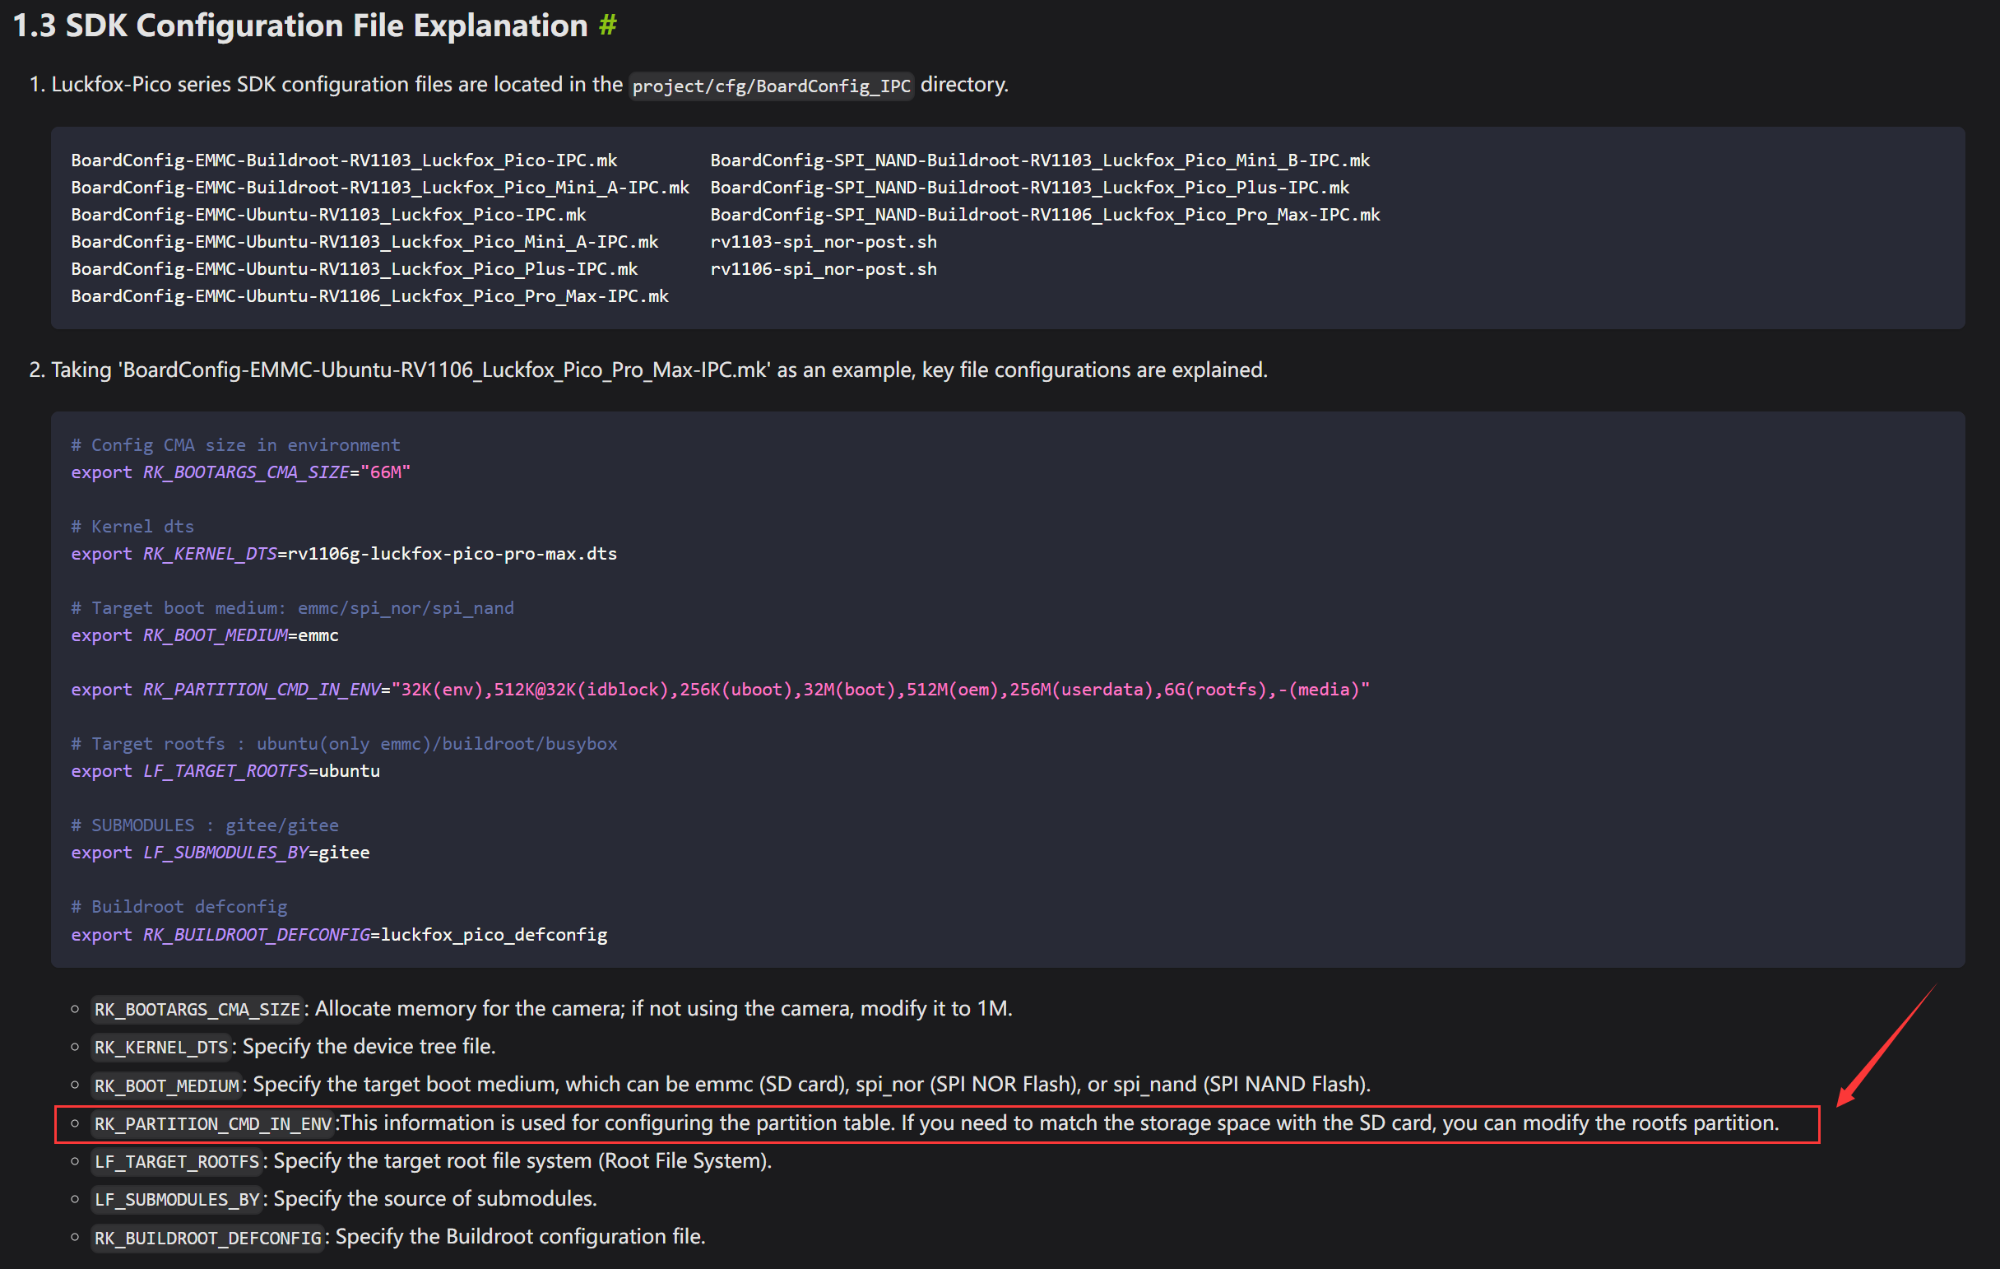Click the code line export RK_BUILDROOT_DEFCONFIG=luckfox_pico_defconfig
The width and height of the screenshot is (2000, 1269).
pyautogui.click(x=339, y=934)
